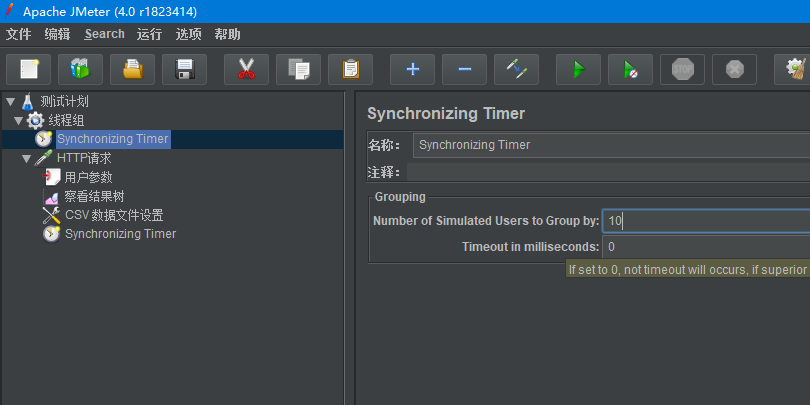Click the Synchronizing Timer panel heading
Image resolution: width=810 pixels, height=405 pixels.
coord(446,114)
